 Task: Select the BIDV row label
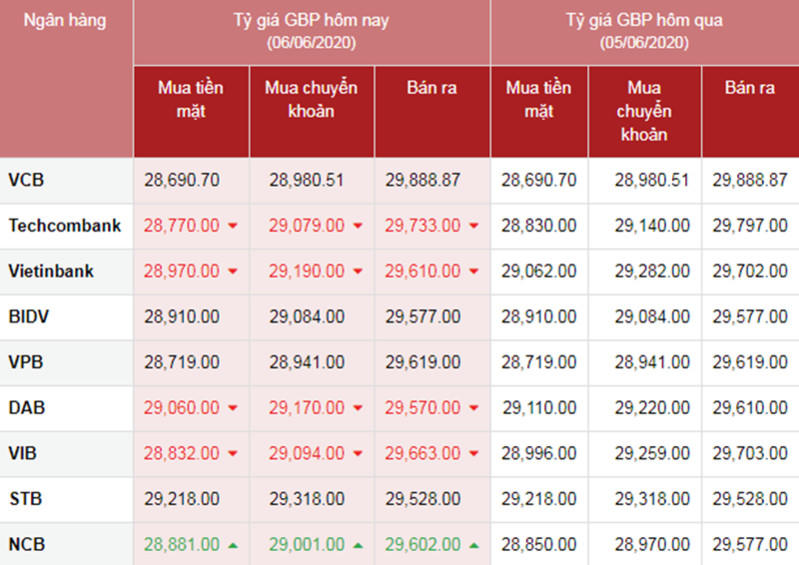point(29,317)
